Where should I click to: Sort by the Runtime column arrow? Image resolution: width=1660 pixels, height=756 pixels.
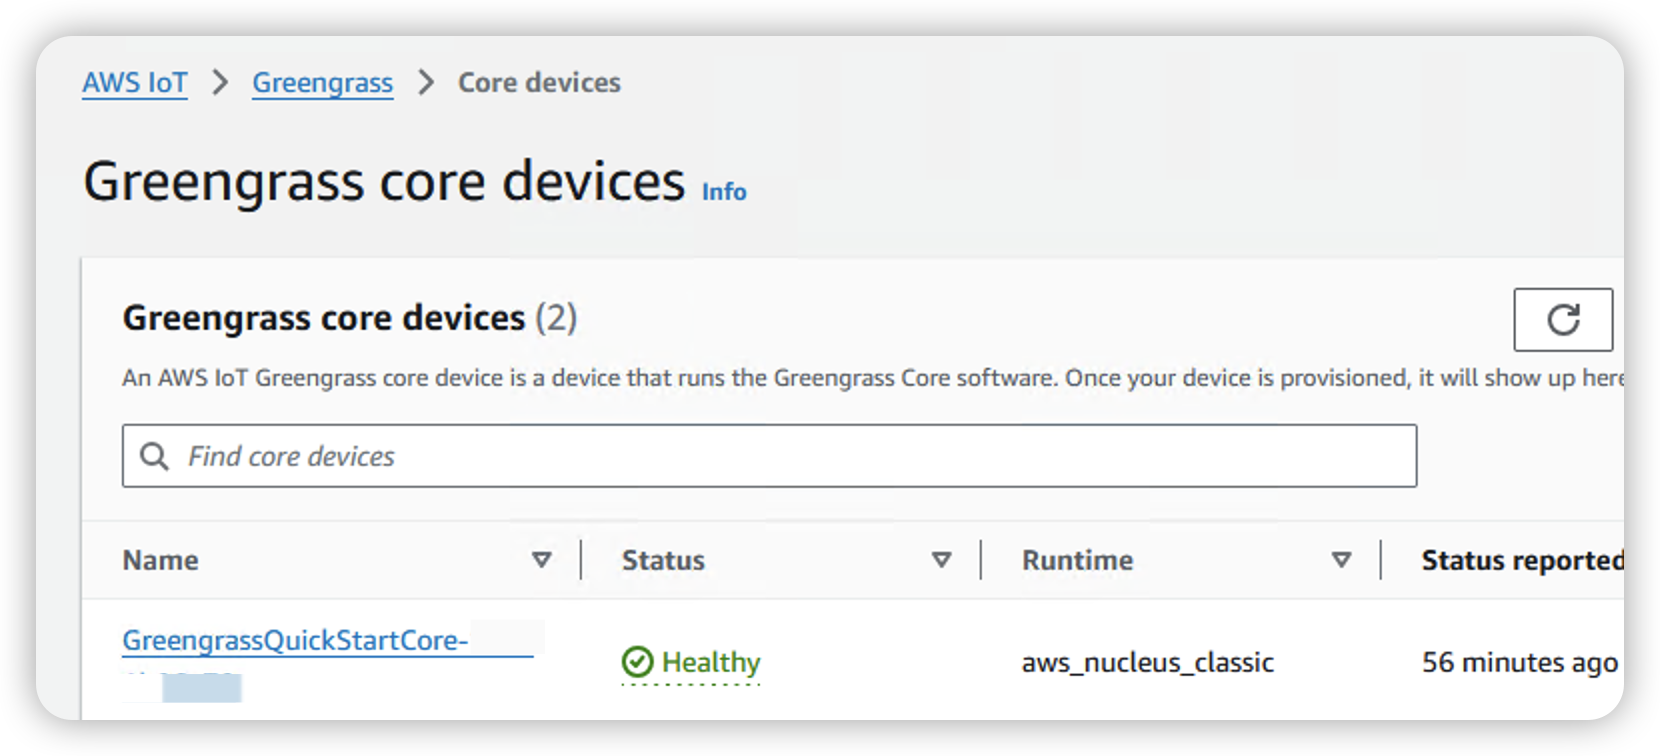[1341, 560]
